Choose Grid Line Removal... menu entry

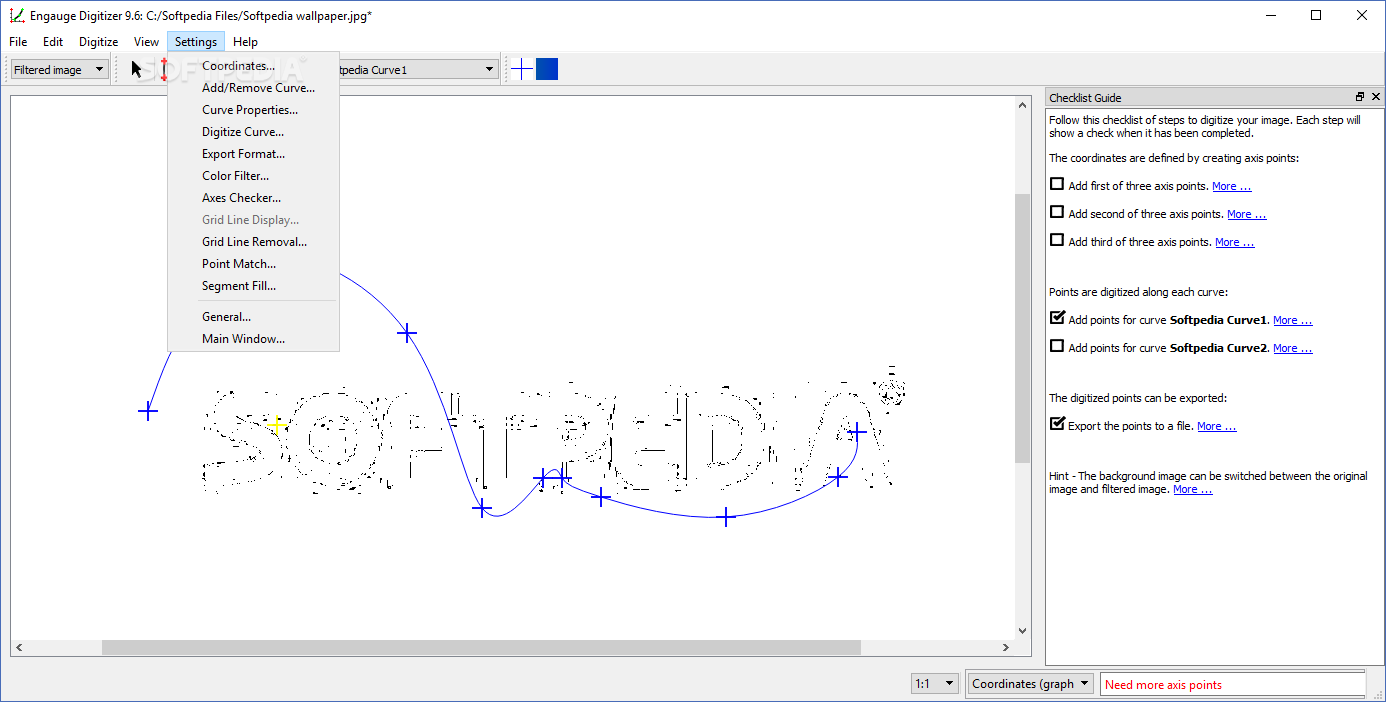254,242
